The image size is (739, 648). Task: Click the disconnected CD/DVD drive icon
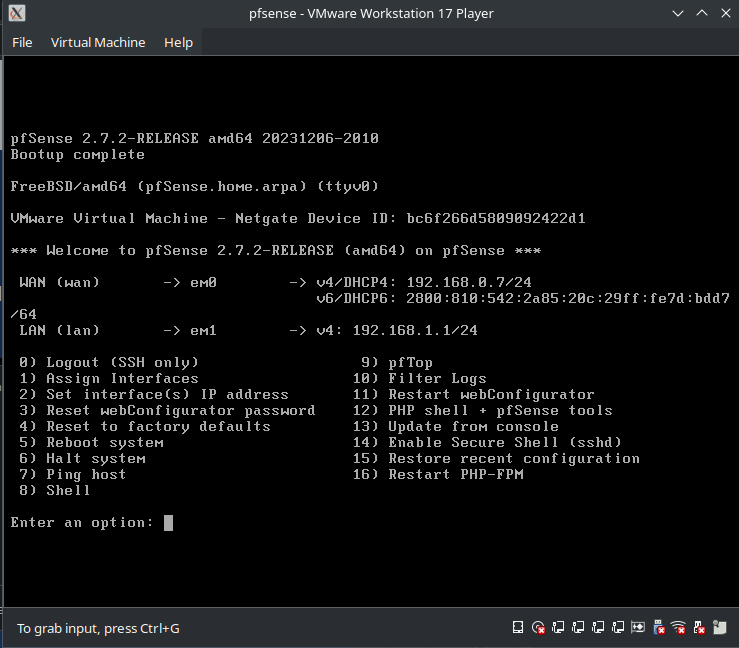click(x=538, y=628)
